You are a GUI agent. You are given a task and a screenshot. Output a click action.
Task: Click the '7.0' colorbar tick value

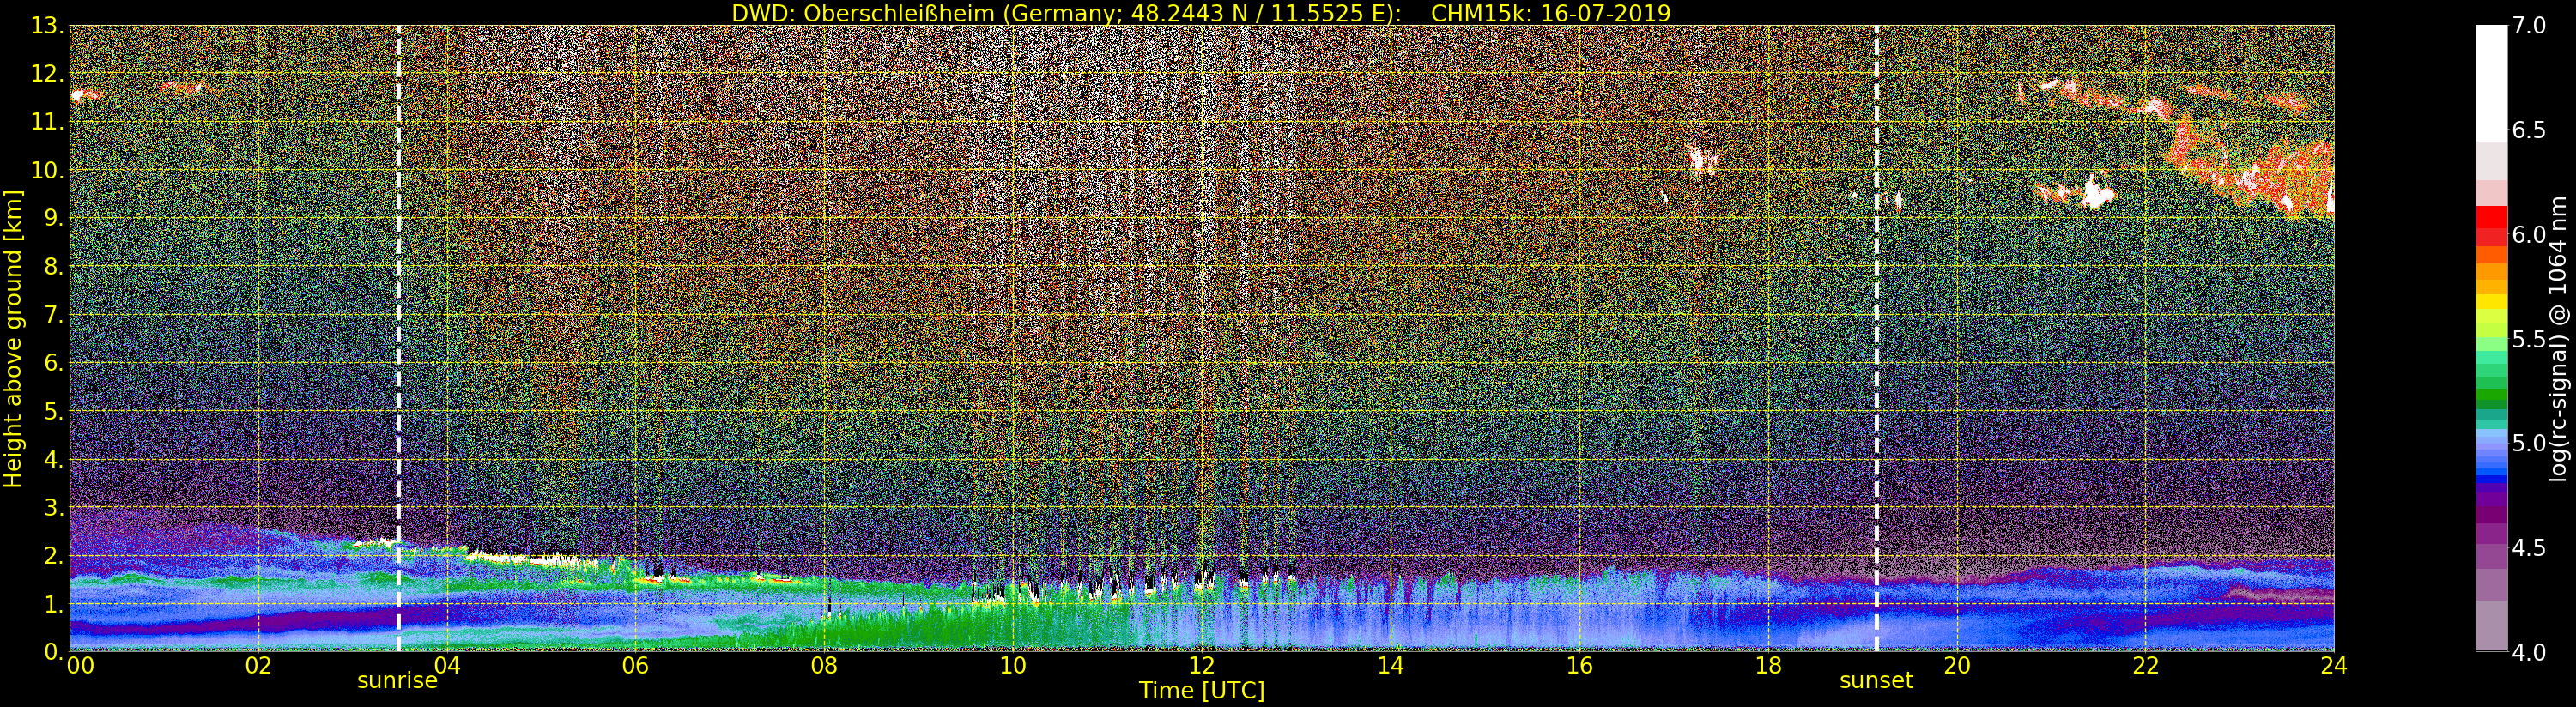click(2529, 26)
